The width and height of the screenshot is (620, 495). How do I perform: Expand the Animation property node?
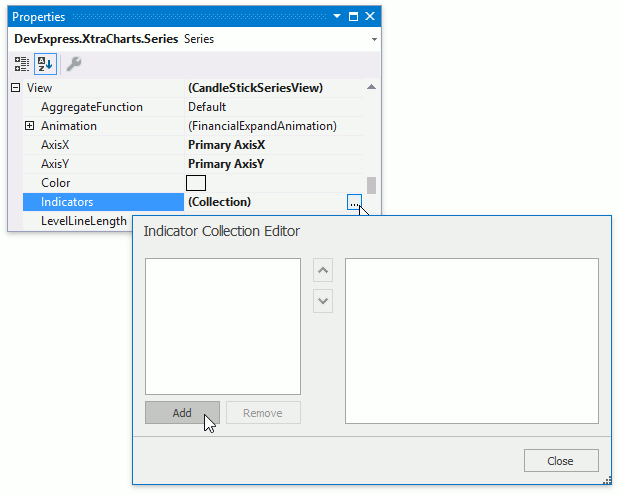click(x=30, y=126)
